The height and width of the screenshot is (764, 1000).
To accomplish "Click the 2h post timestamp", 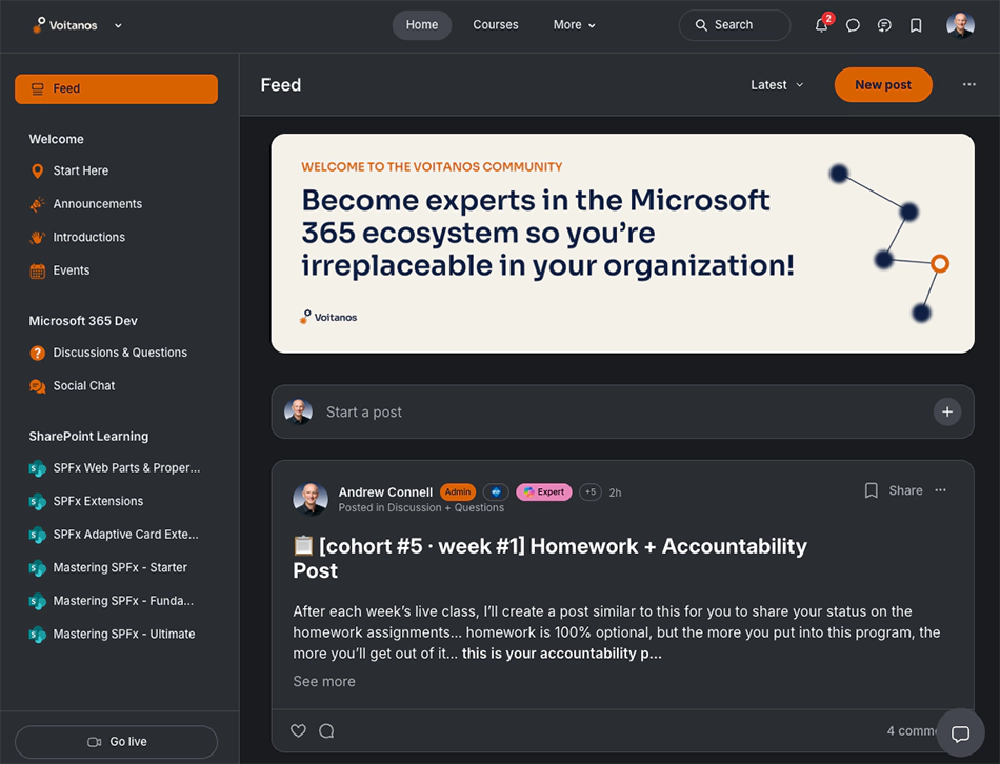I will point(615,492).
